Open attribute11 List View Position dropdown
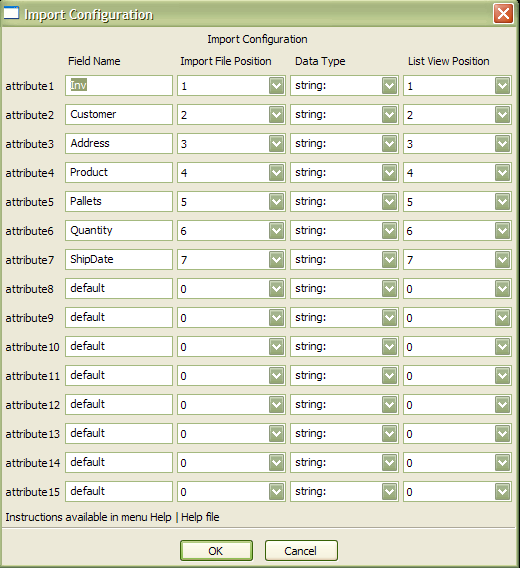The width and height of the screenshot is (524, 572). [x=502, y=375]
